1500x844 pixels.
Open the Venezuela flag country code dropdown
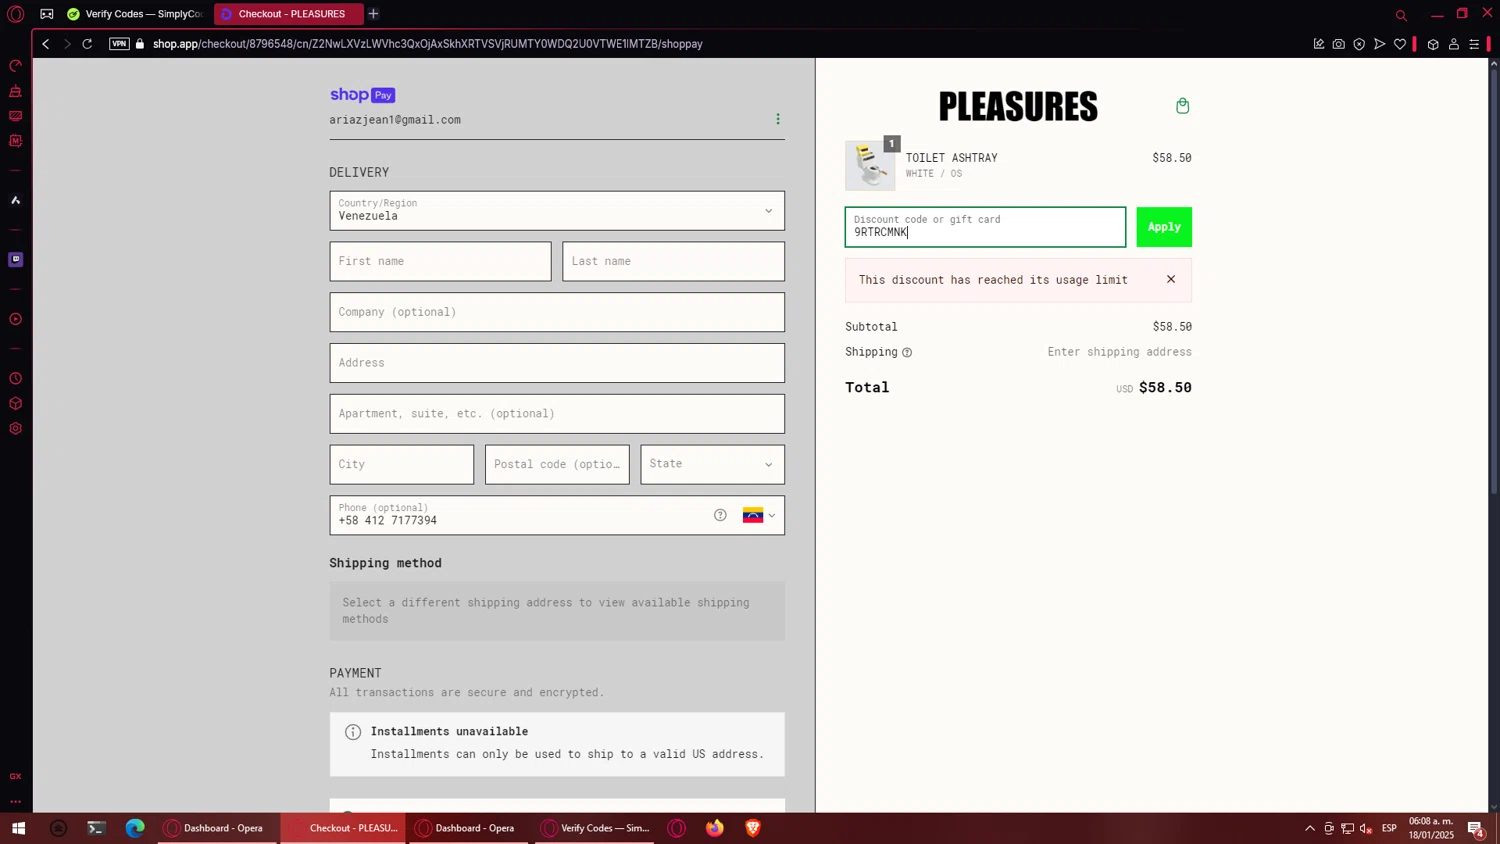point(759,516)
